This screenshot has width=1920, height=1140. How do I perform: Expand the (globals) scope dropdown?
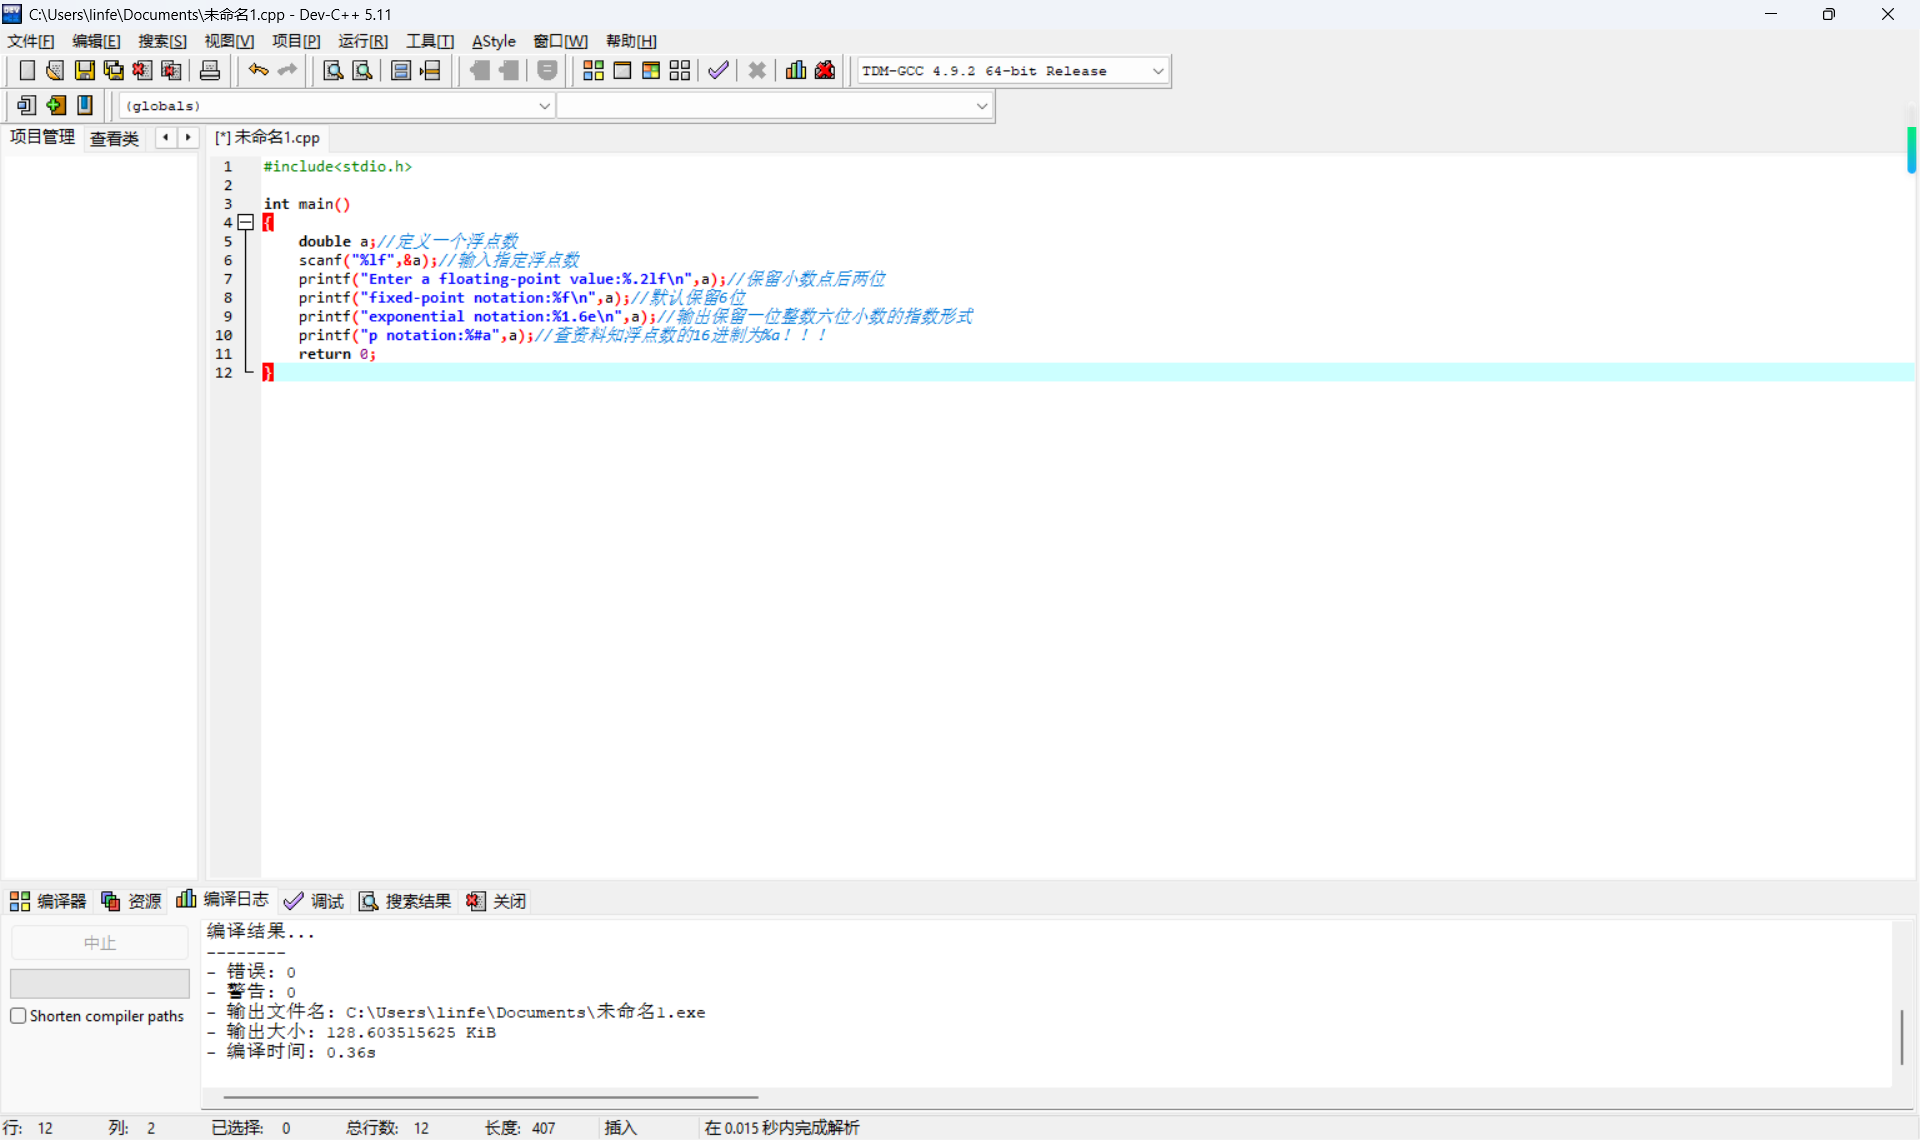pyautogui.click(x=544, y=106)
